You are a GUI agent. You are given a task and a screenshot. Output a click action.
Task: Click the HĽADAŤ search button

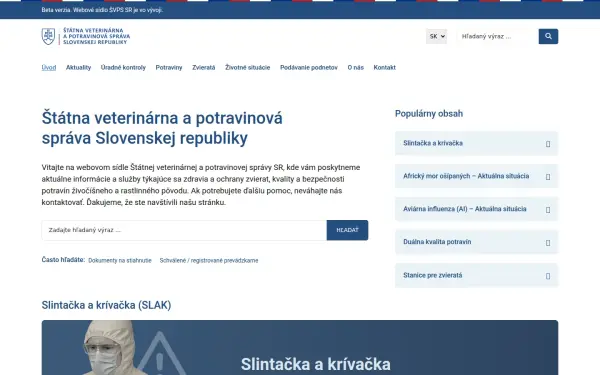click(x=347, y=230)
